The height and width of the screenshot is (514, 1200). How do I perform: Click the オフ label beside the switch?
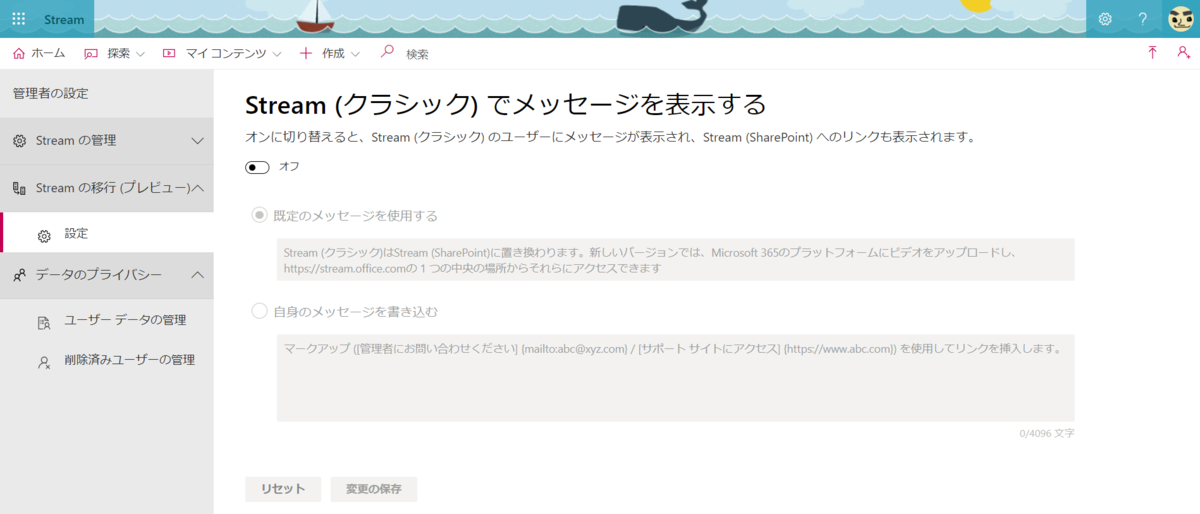[x=289, y=167]
